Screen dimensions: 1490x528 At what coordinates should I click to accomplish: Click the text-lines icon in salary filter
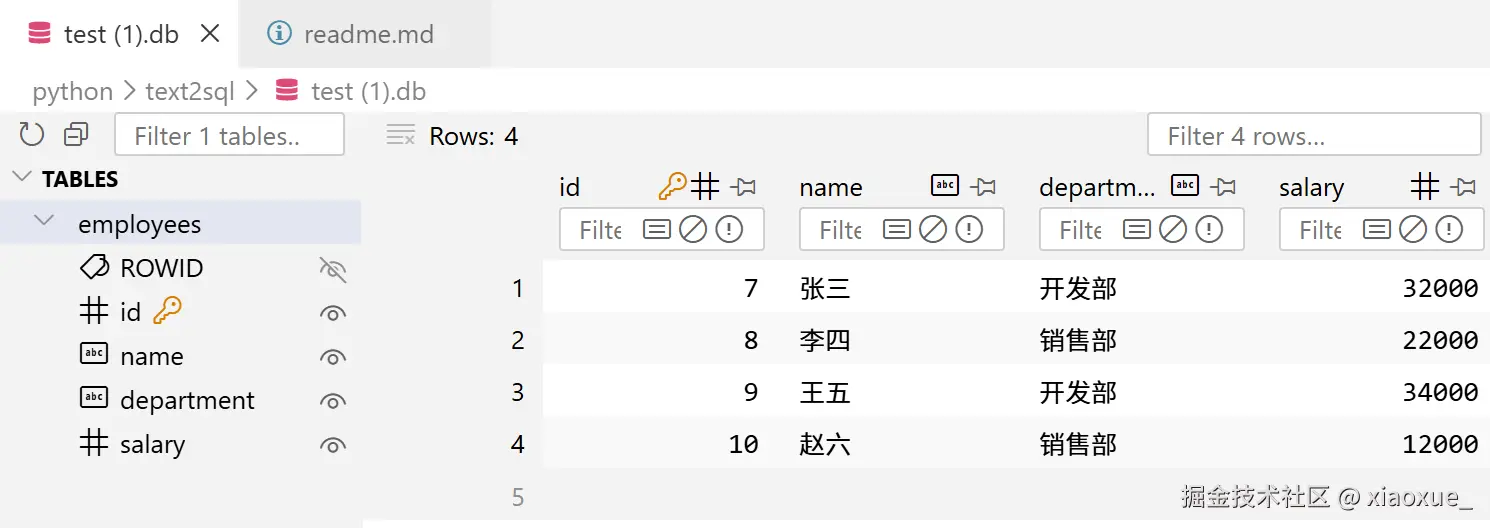point(1377,230)
